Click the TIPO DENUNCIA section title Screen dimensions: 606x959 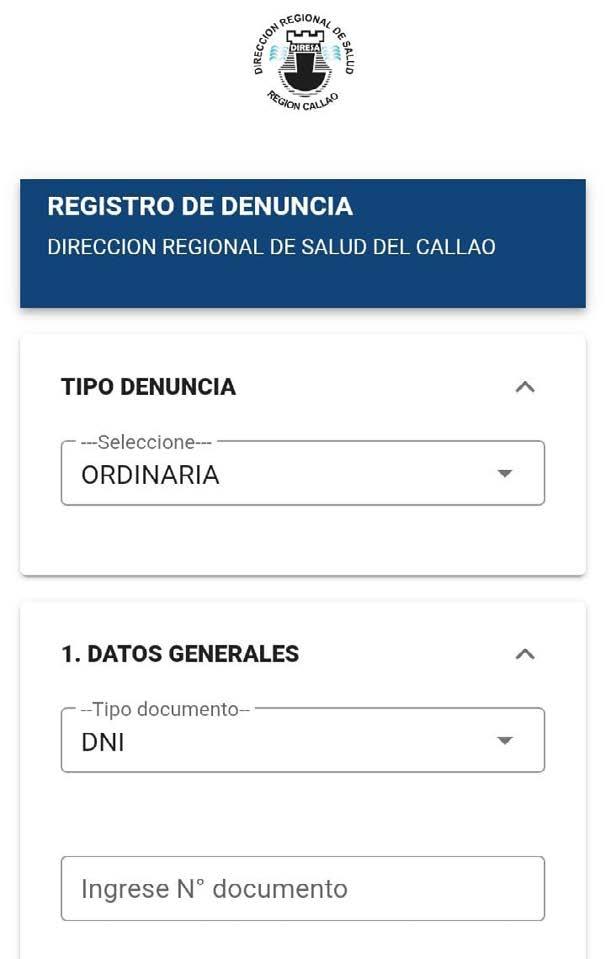(x=148, y=387)
